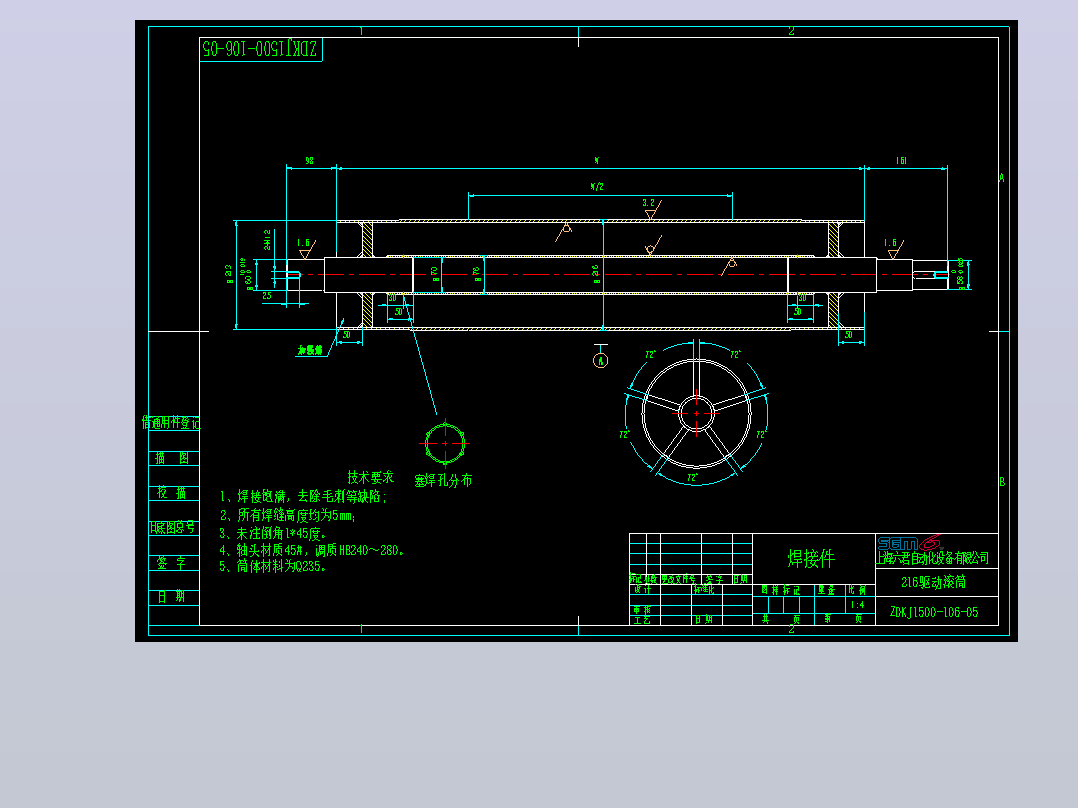Select note 4 about 轴头材质 45# HB240~280

312,550
